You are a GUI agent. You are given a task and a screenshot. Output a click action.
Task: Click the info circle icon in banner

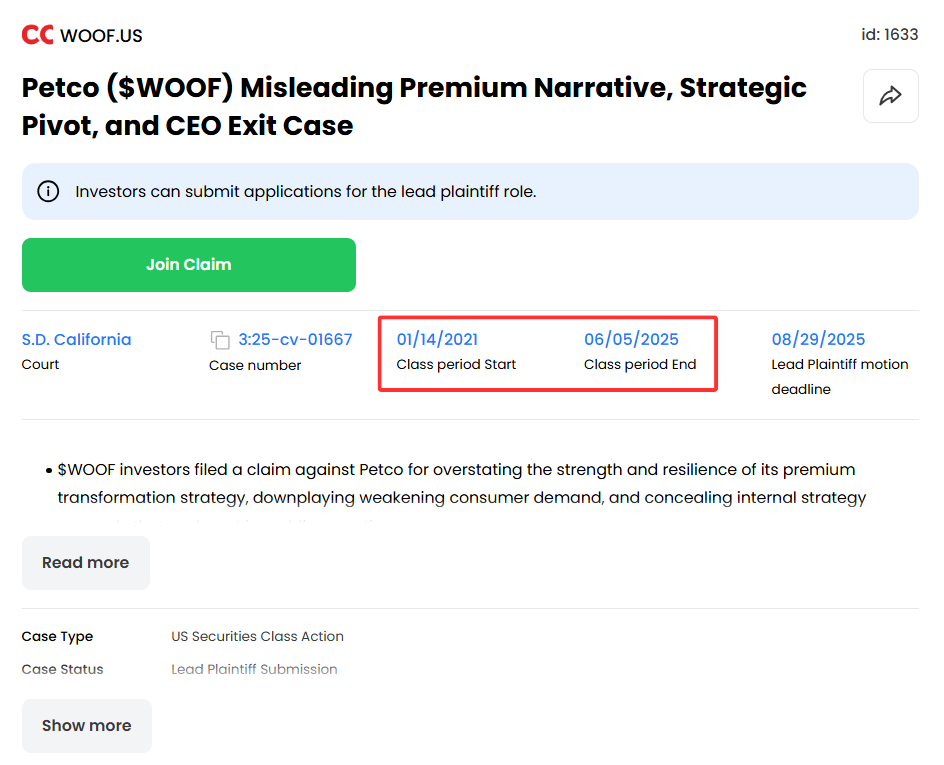[x=48, y=191]
